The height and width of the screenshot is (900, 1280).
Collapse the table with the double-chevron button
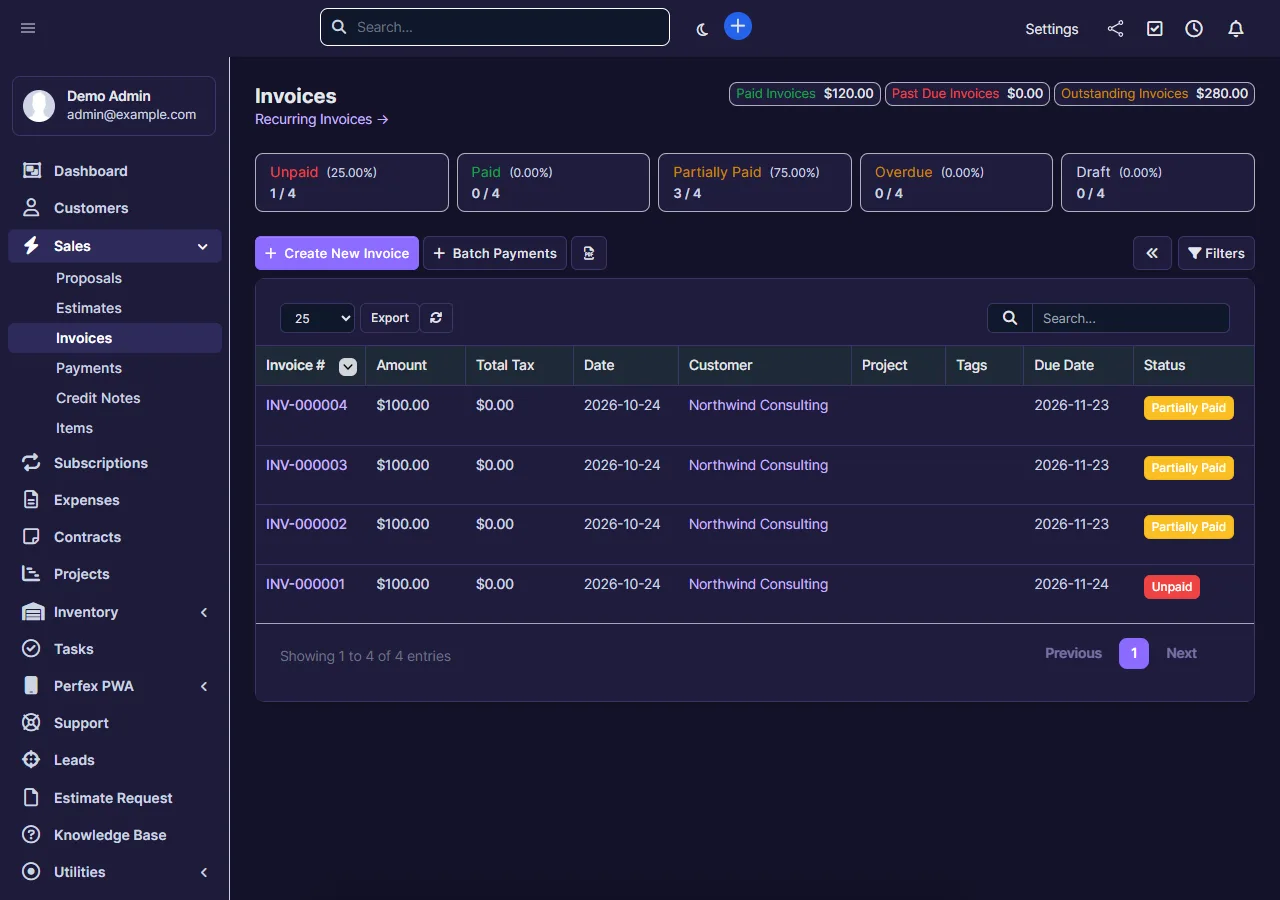click(1152, 253)
